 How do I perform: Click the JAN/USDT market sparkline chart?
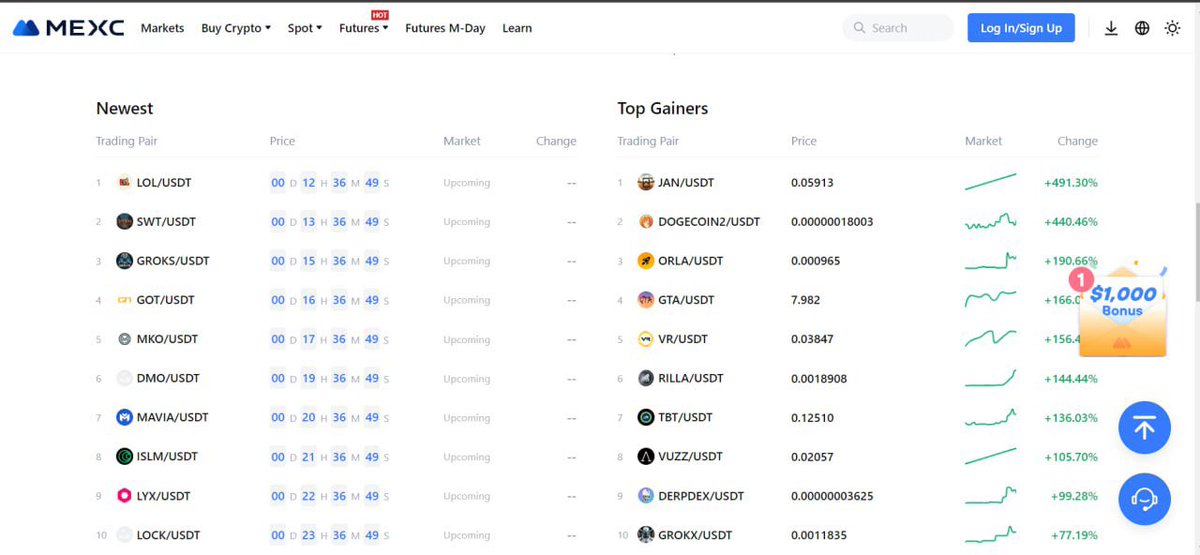coord(990,182)
